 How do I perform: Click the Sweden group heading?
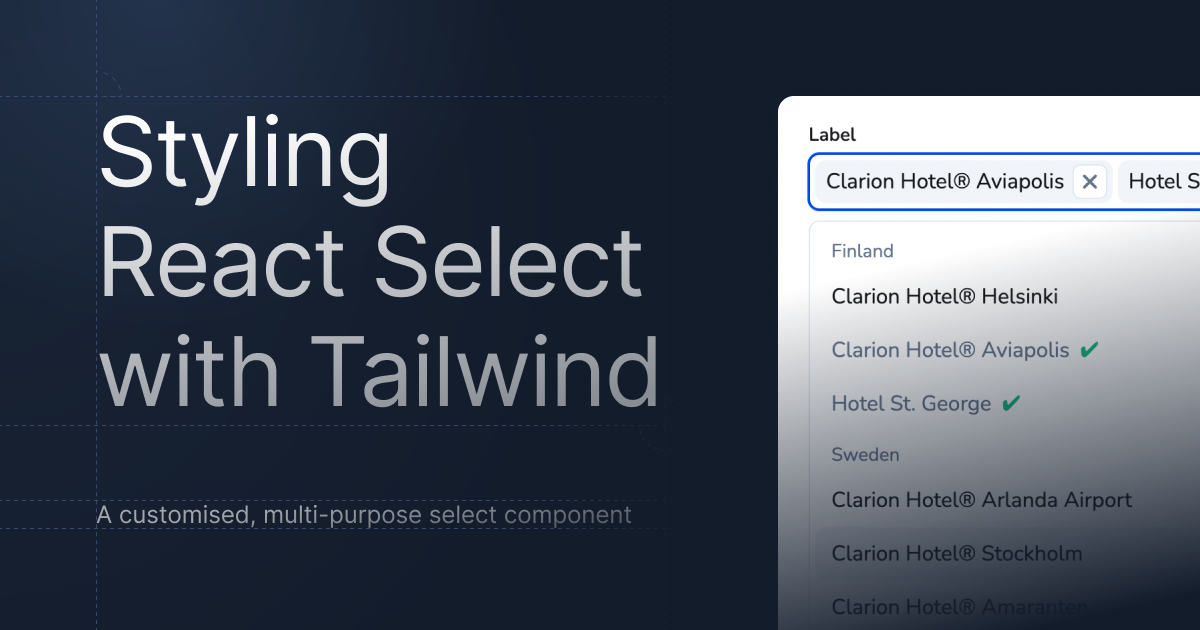click(x=865, y=454)
